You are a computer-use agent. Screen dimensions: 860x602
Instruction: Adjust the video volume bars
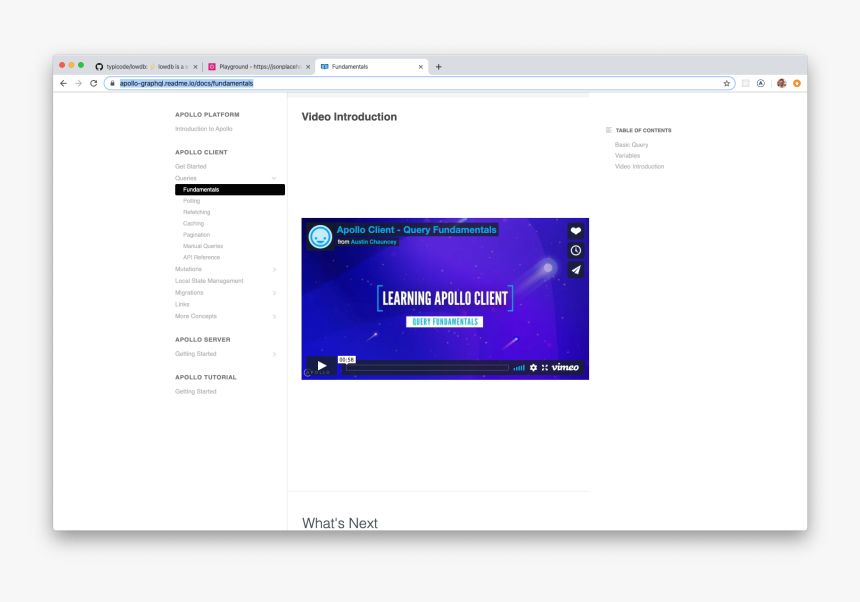point(519,368)
